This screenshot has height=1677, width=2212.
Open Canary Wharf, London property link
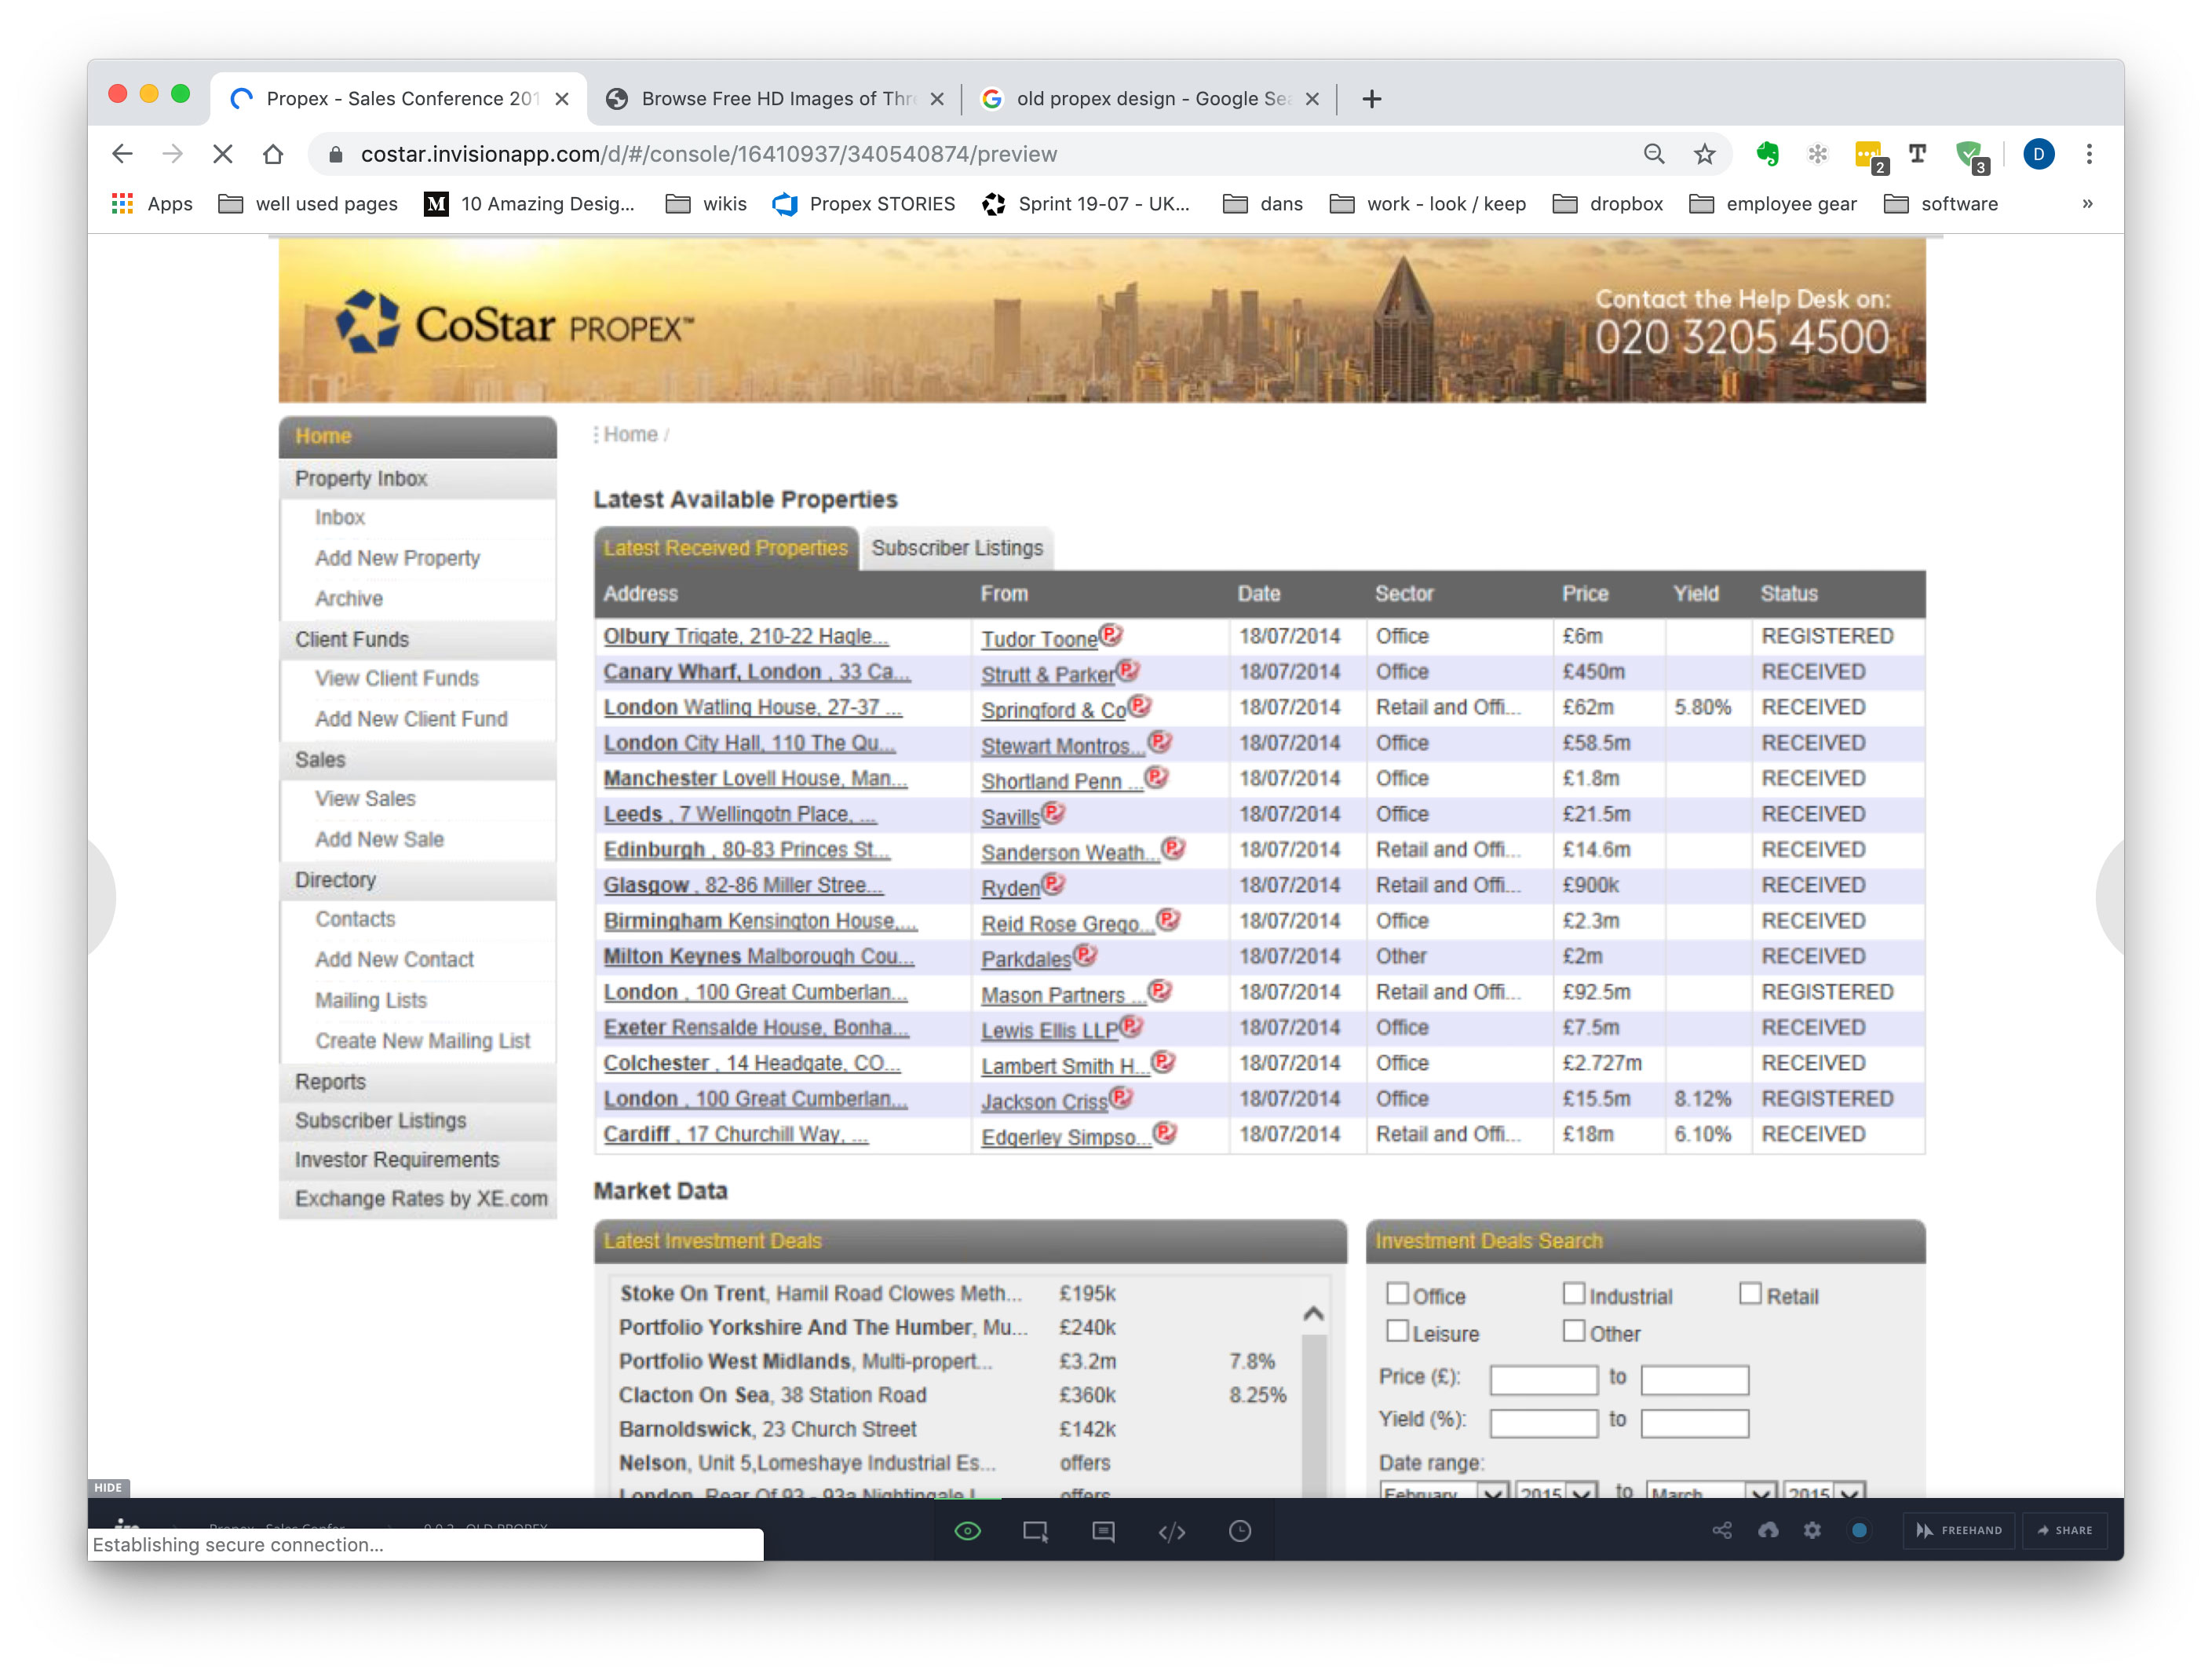756,672
